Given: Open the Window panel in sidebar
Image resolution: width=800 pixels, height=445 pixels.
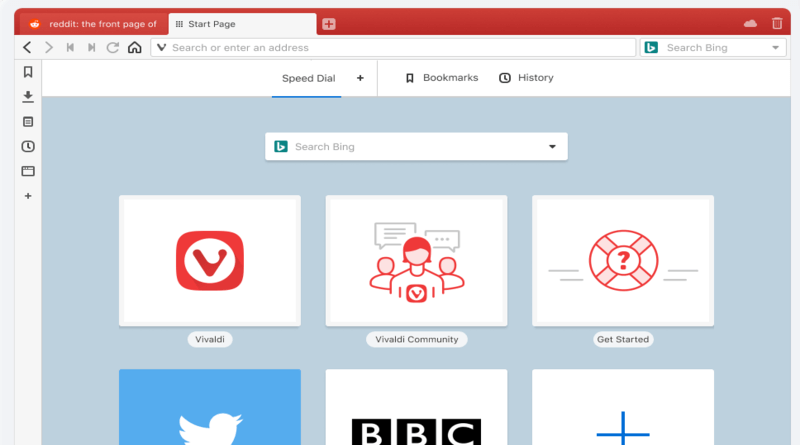Looking at the screenshot, I should point(28,171).
